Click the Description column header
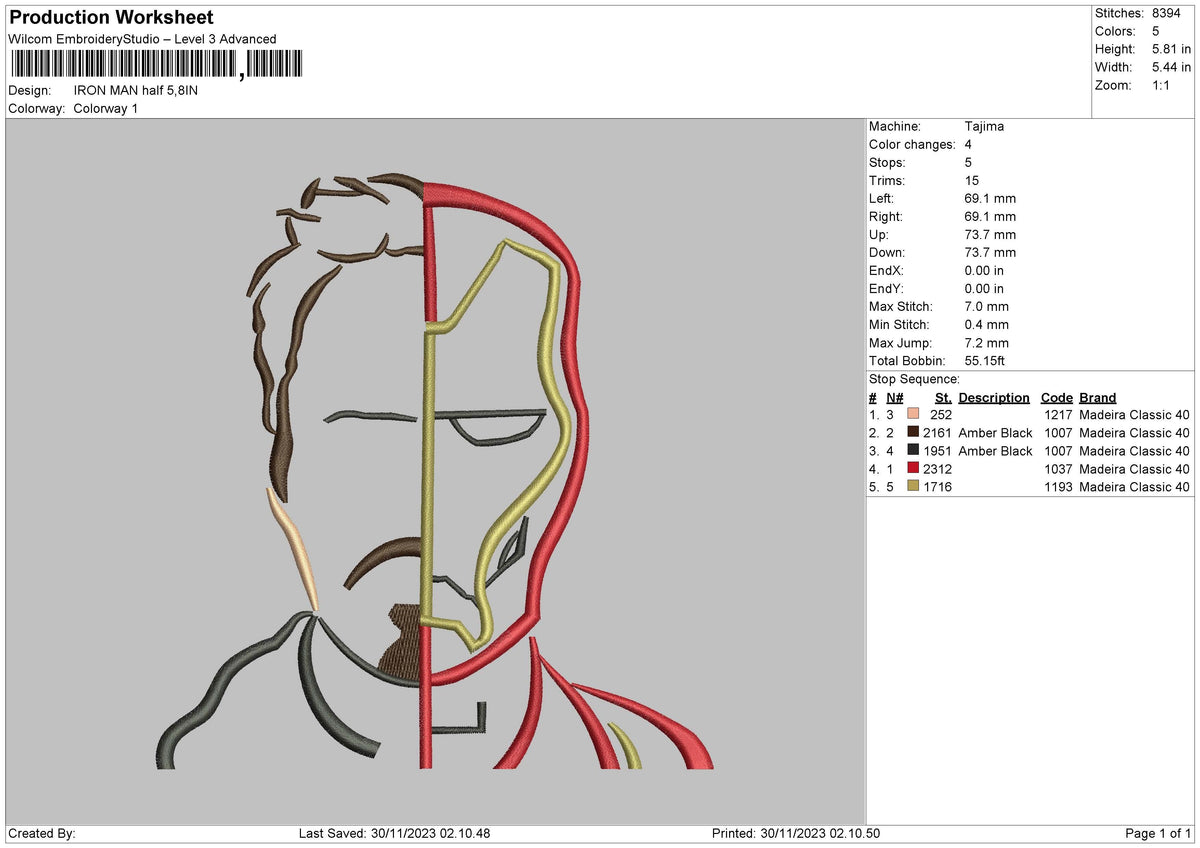The width and height of the screenshot is (1200, 848). pyautogui.click(x=994, y=397)
